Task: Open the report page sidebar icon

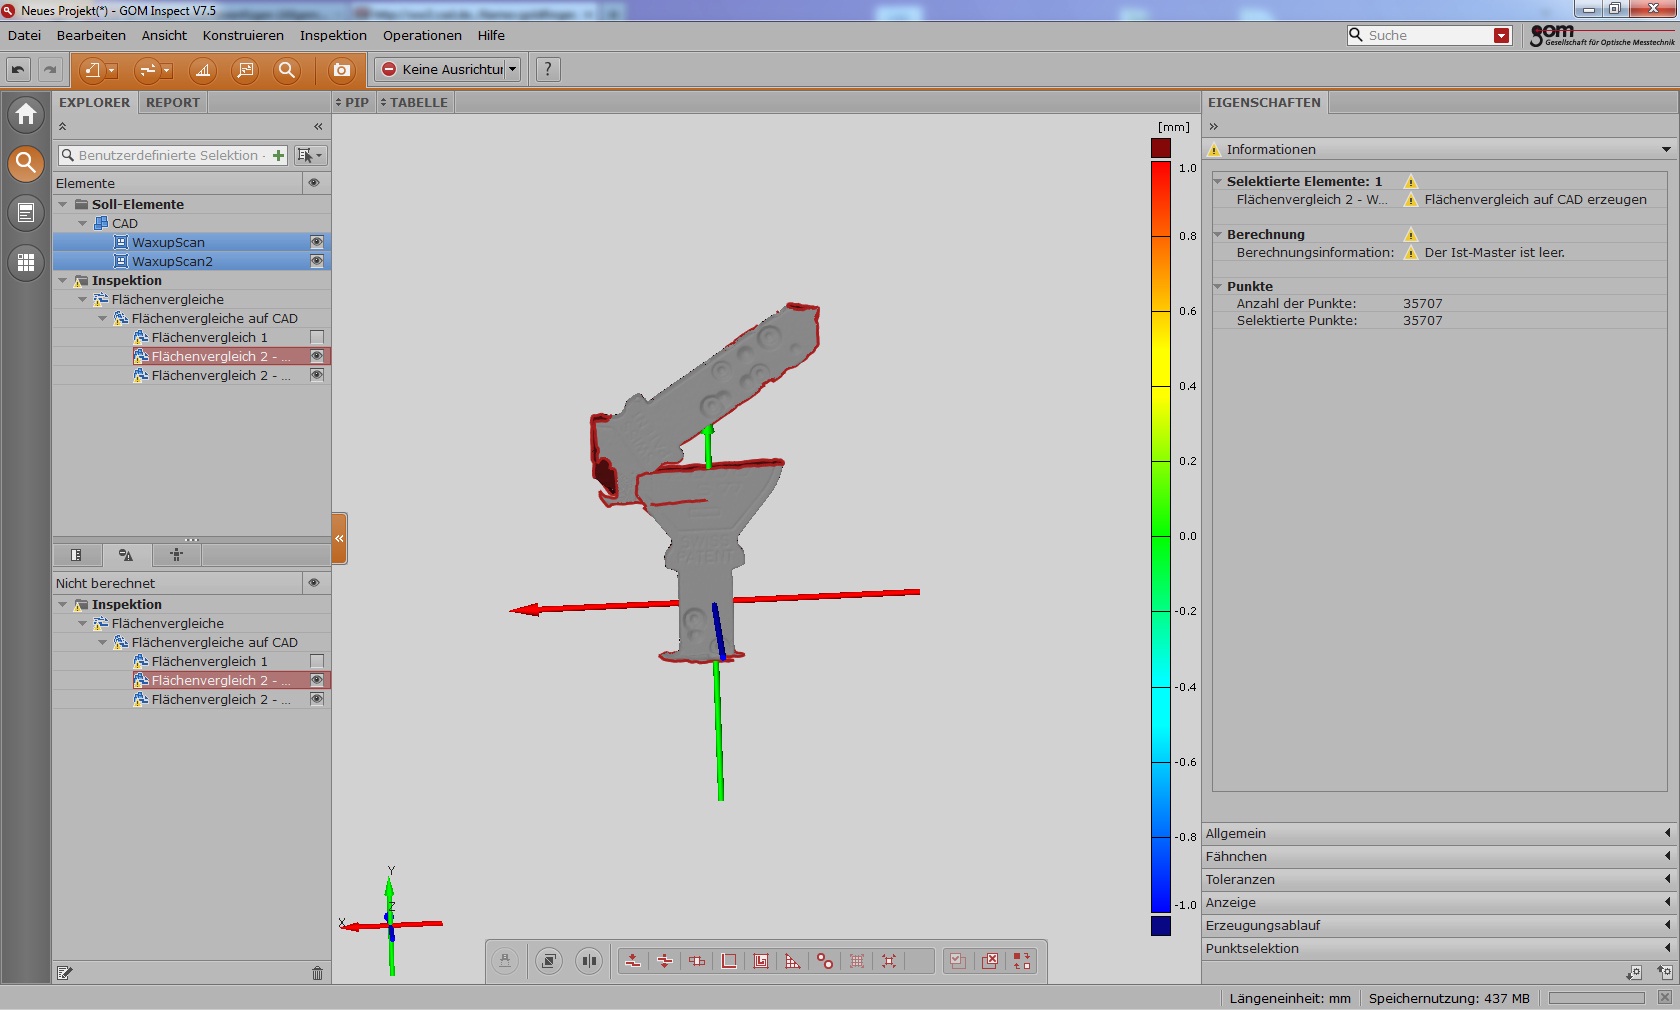Action: coord(26,212)
